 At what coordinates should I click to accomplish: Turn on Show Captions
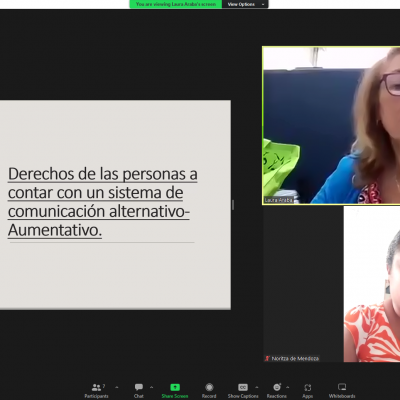click(x=243, y=391)
